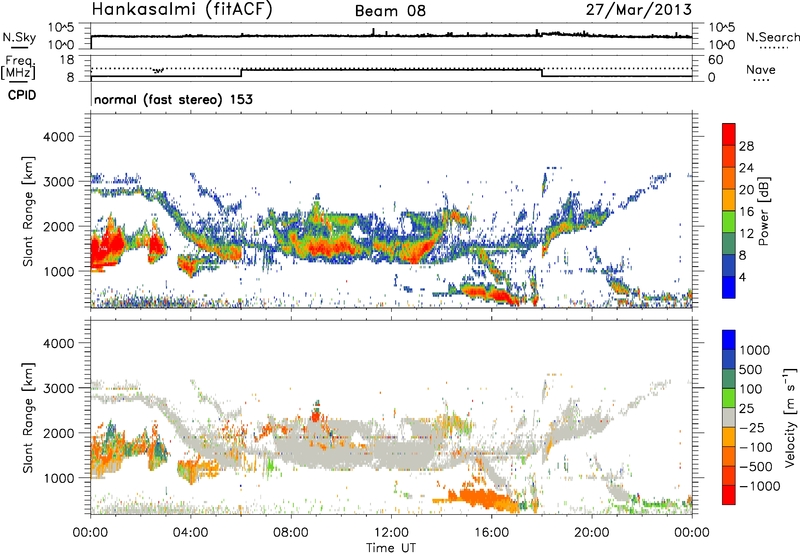Click the N.Sky legend label
The width and height of the screenshot is (800, 554).
tap(19, 37)
